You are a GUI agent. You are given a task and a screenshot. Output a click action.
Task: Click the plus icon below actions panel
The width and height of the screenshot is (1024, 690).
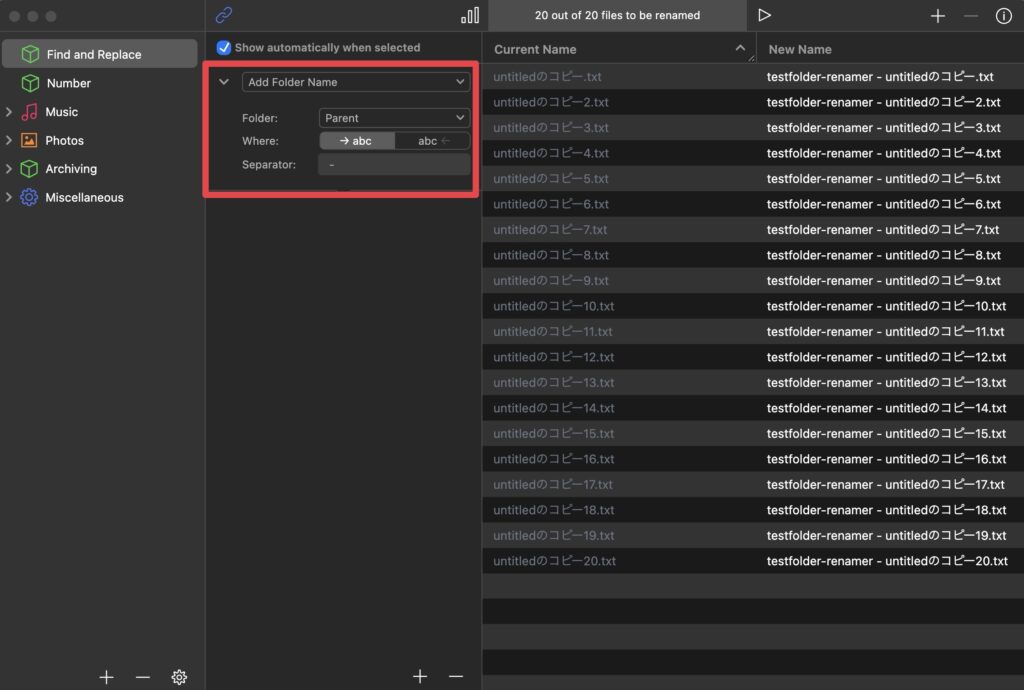pyautogui.click(x=420, y=677)
